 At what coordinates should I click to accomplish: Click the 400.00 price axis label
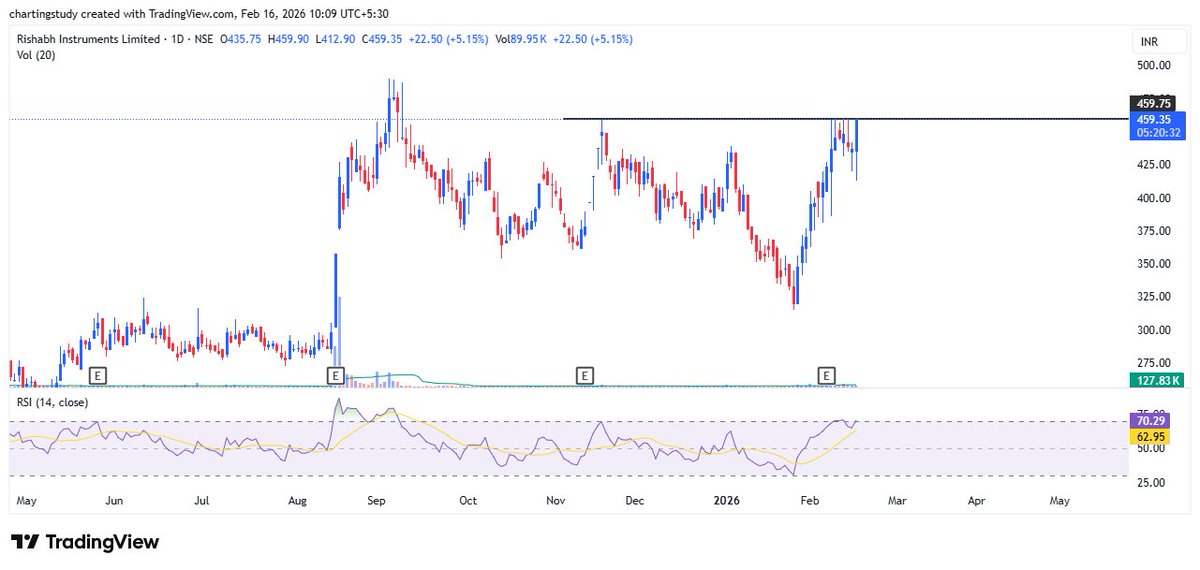pos(1154,198)
